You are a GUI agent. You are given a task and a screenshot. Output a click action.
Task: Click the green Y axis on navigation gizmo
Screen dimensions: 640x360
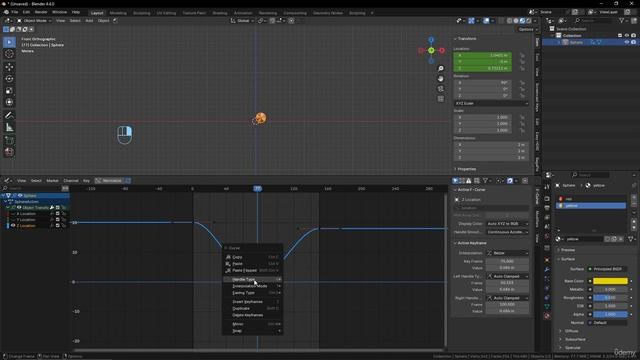tap(431, 50)
